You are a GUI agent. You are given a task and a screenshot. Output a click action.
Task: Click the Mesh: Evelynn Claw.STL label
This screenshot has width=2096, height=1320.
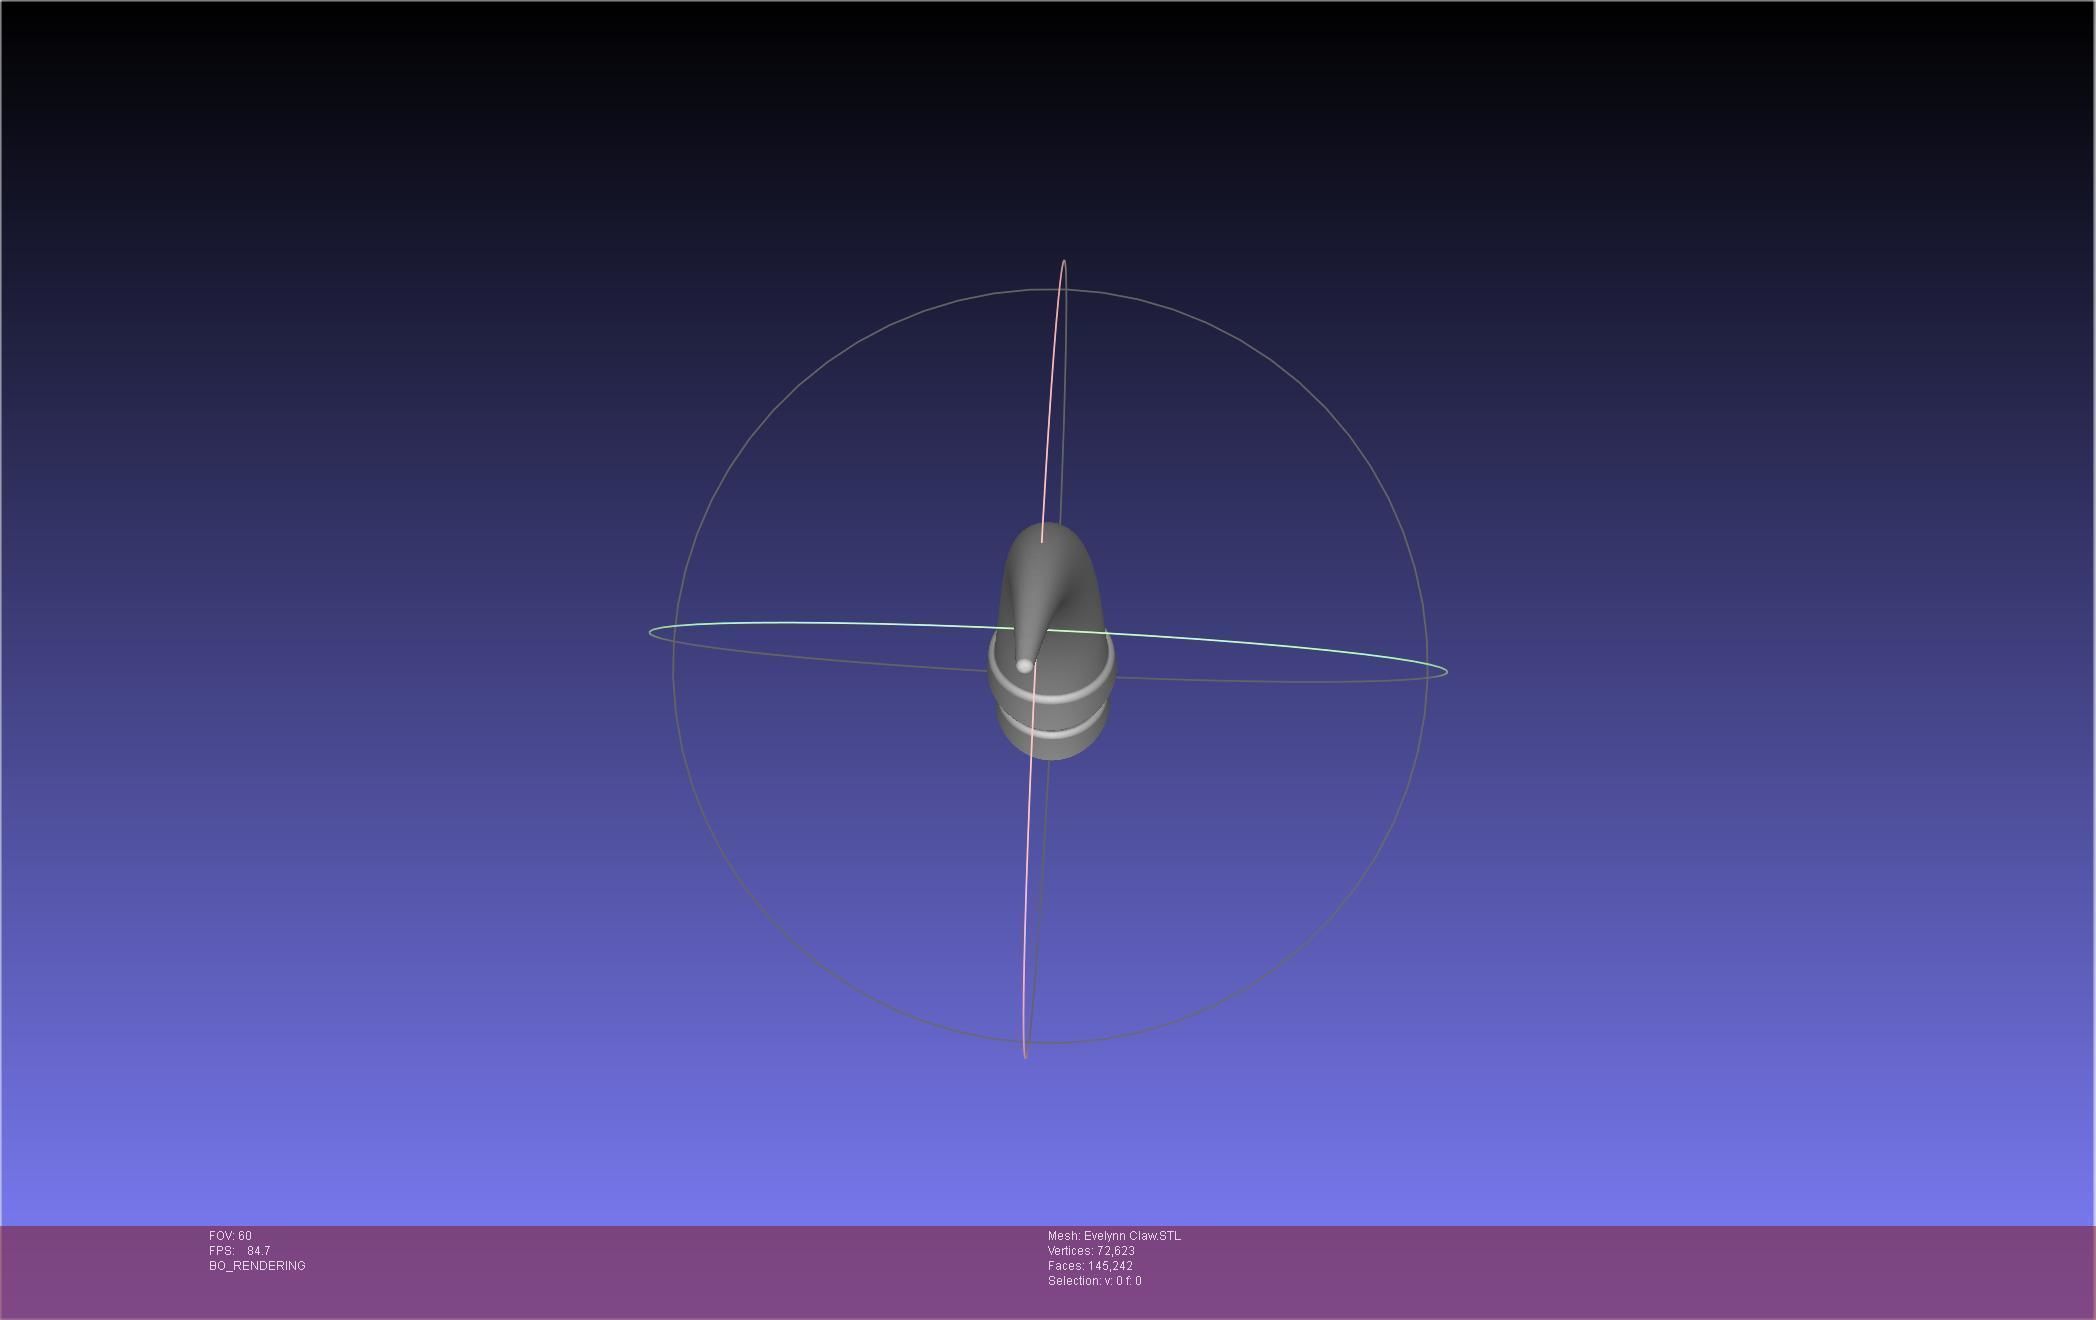[x=1113, y=1236]
